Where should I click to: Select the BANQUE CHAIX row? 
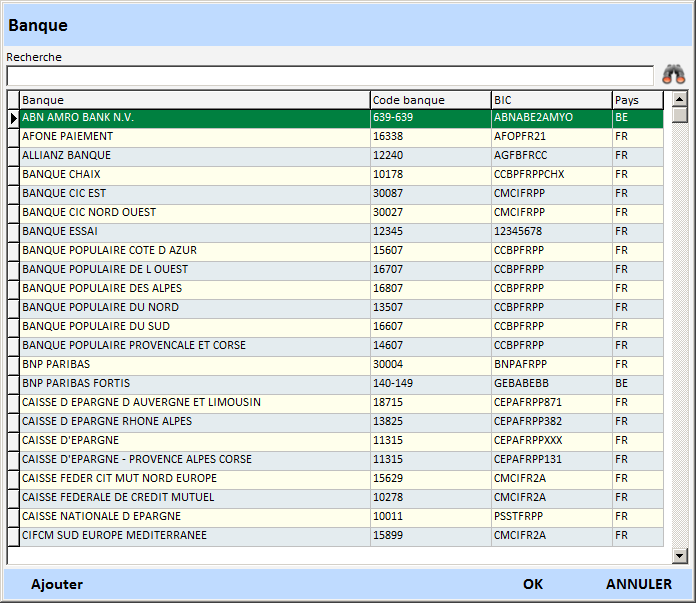tap(335, 175)
